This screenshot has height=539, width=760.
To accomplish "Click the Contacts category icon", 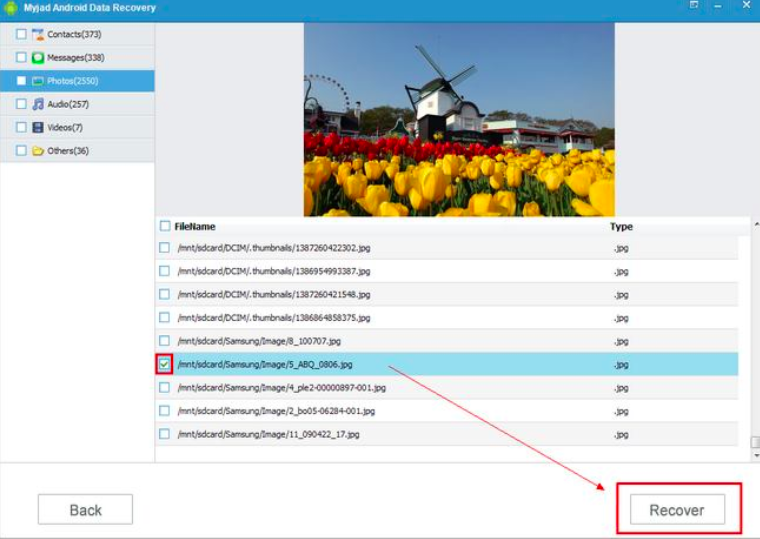I will point(37,34).
